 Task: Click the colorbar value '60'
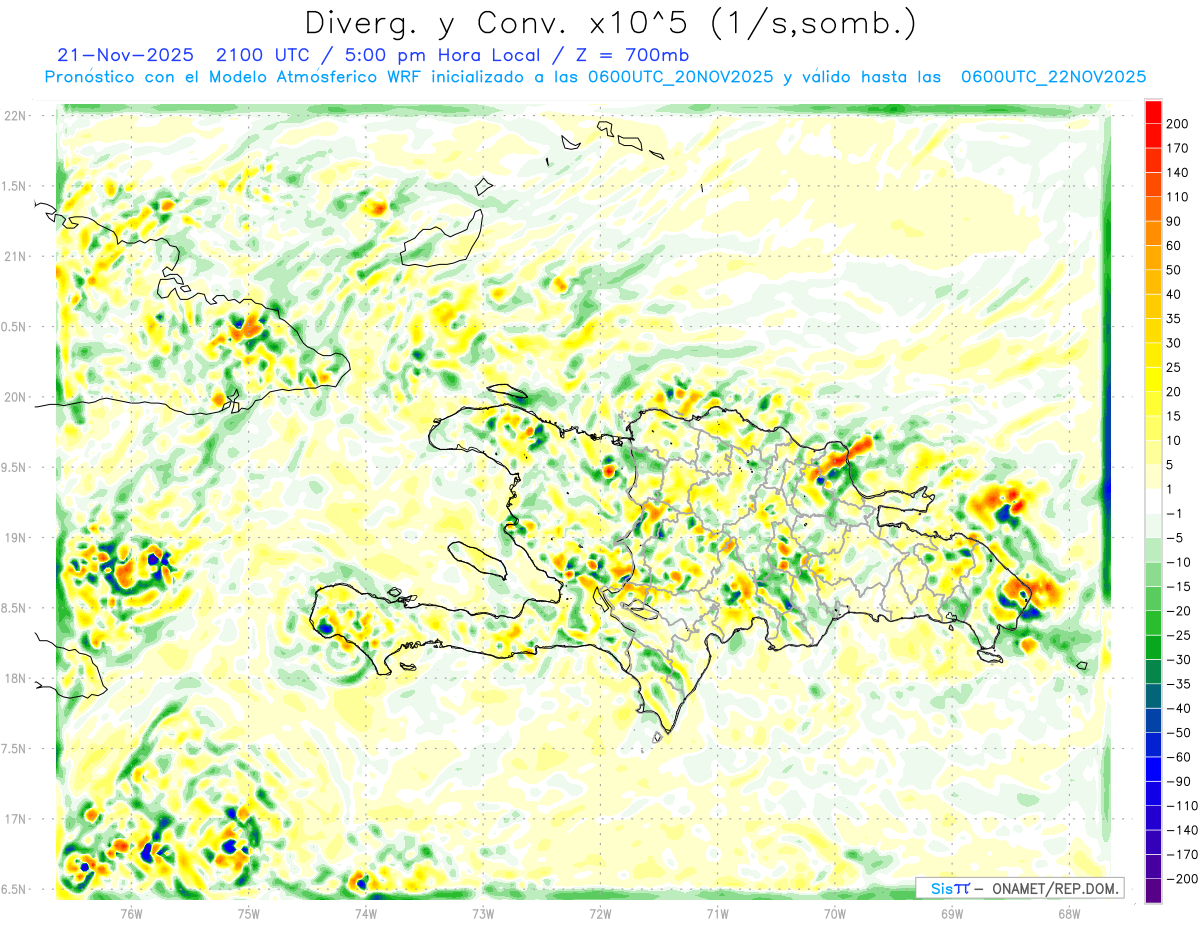point(1173,245)
